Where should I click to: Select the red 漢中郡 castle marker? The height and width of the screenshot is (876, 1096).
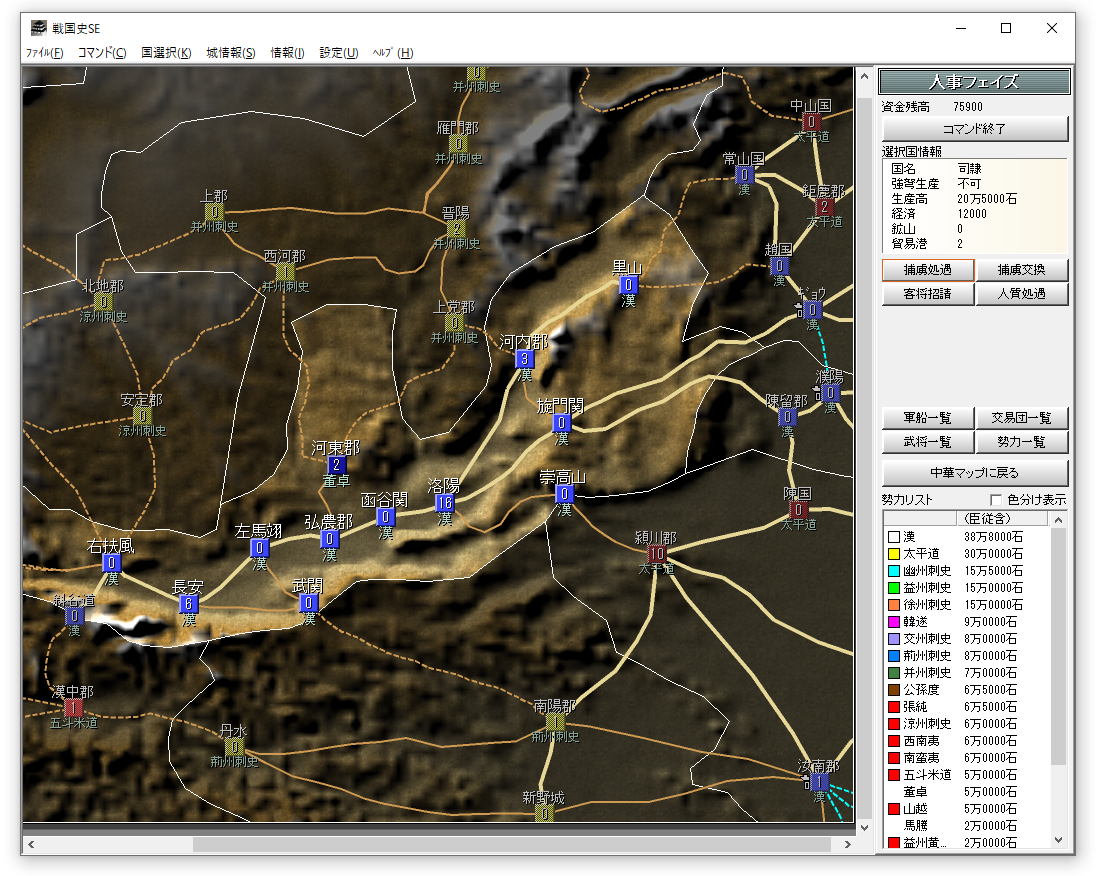(73, 708)
